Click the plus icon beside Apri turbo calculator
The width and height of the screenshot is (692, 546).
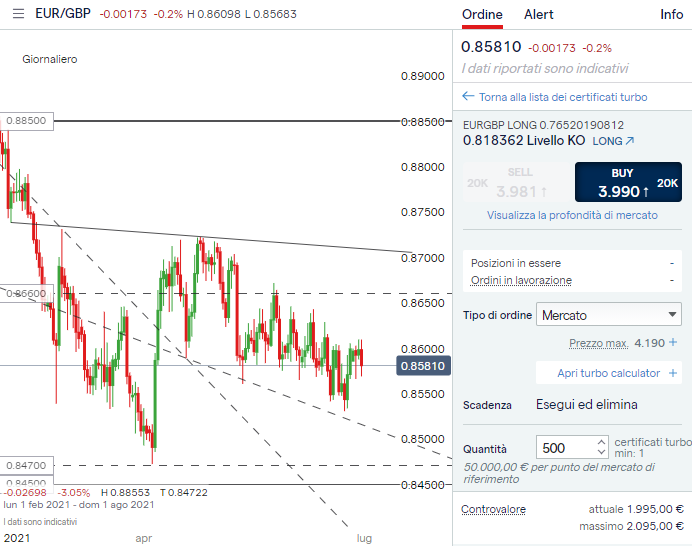[673, 373]
